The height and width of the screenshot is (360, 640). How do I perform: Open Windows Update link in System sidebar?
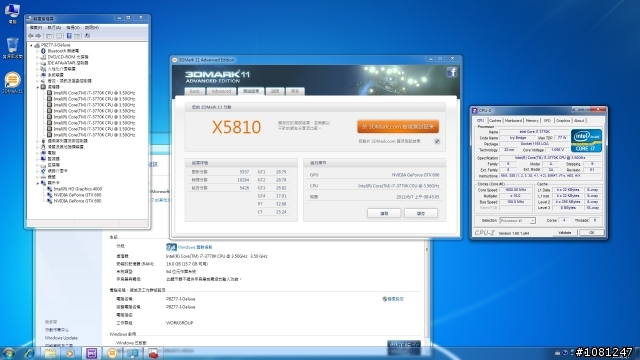[x=61, y=338]
